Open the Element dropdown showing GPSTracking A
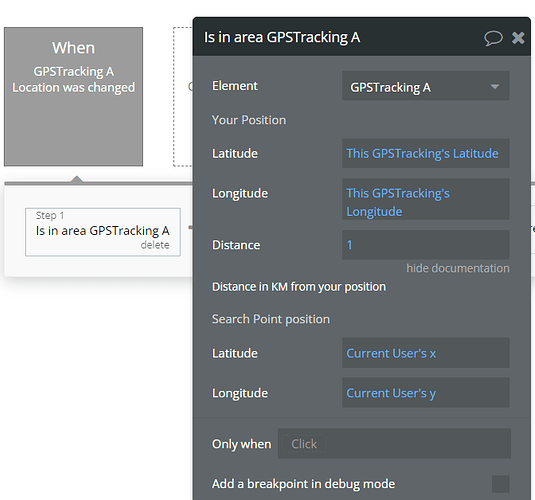Image resolution: width=535 pixels, height=500 pixels. pyautogui.click(x=425, y=86)
